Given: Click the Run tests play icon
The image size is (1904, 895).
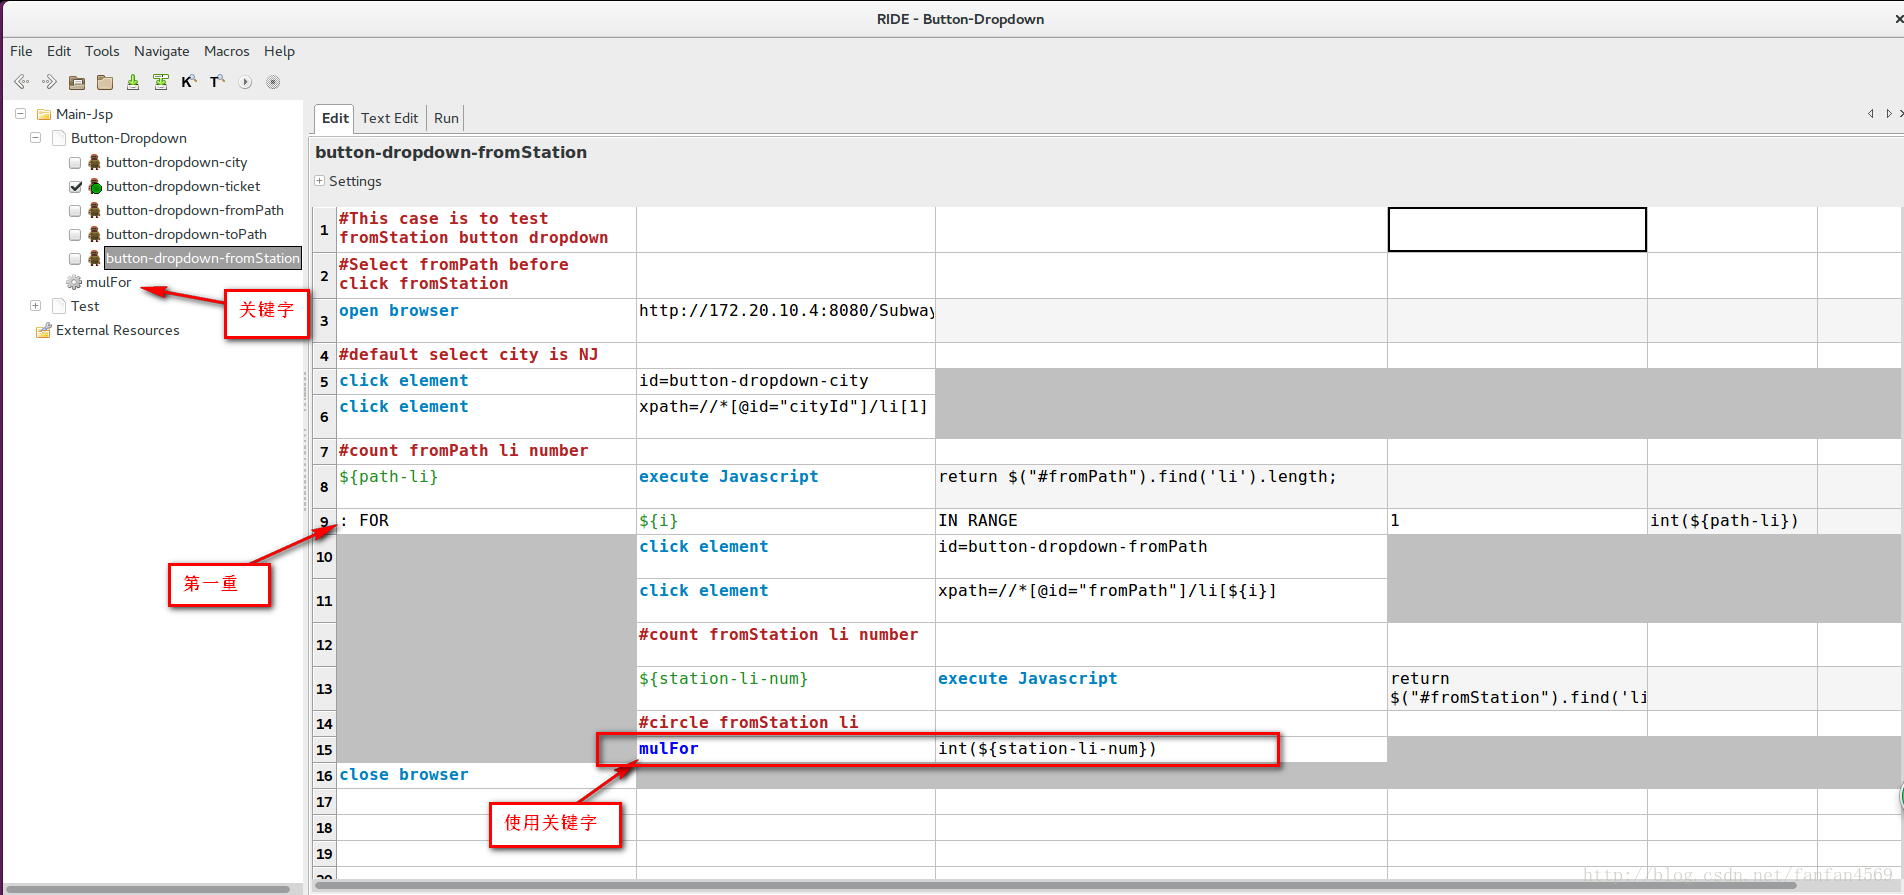Looking at the screenshot, I should point(245,82).
